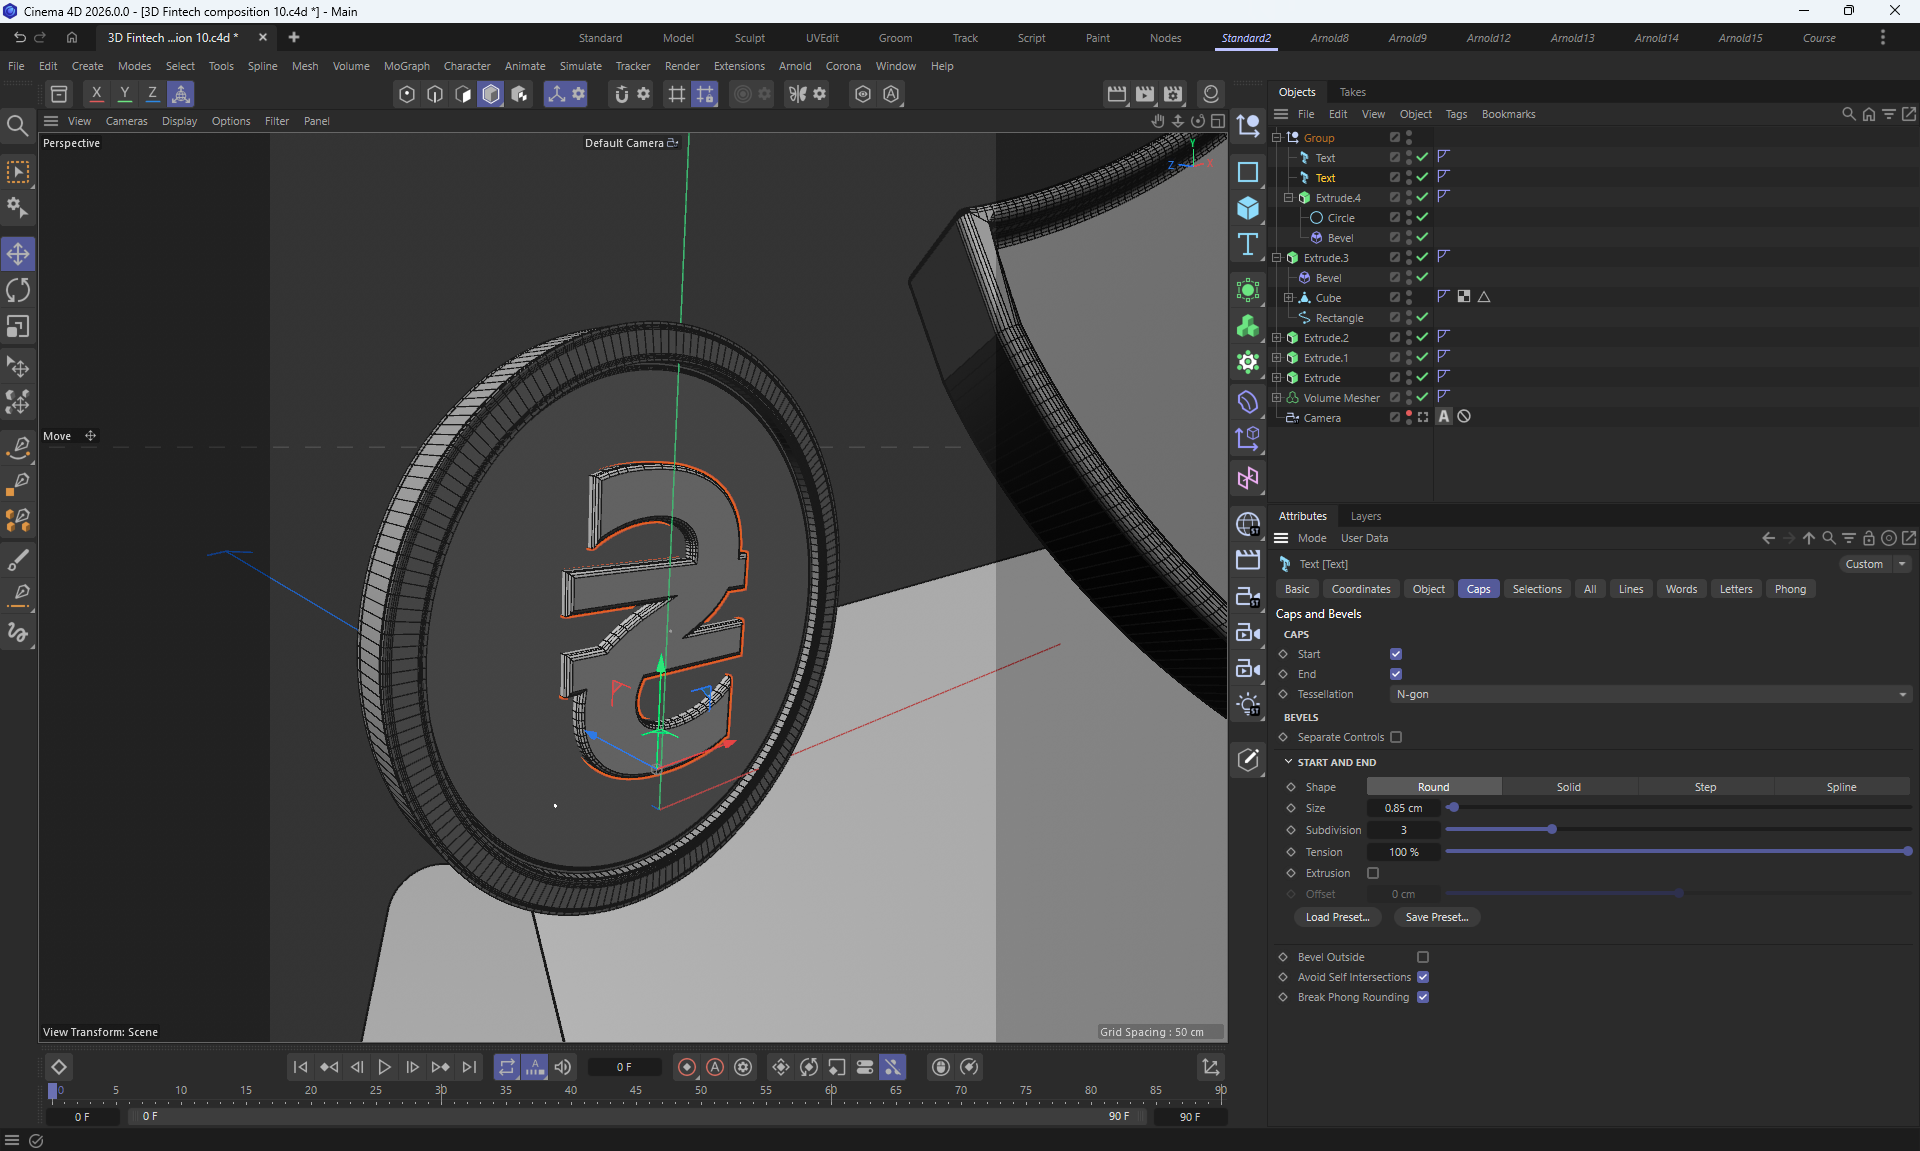1920x1151 pixels.
Task: Click the bevel Size input field
Action: pos(1403,808)
